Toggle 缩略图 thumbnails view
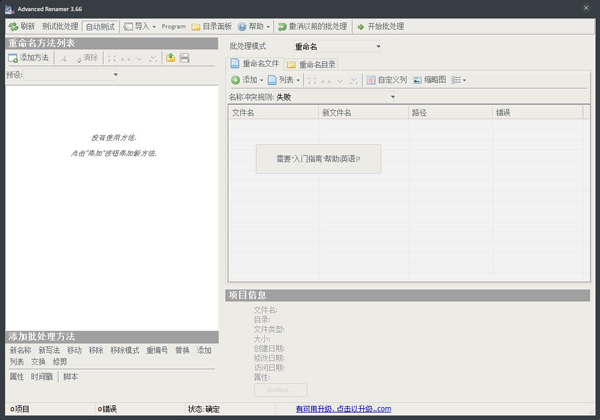Viewport: 600px width, 420px height. point(430,80)
